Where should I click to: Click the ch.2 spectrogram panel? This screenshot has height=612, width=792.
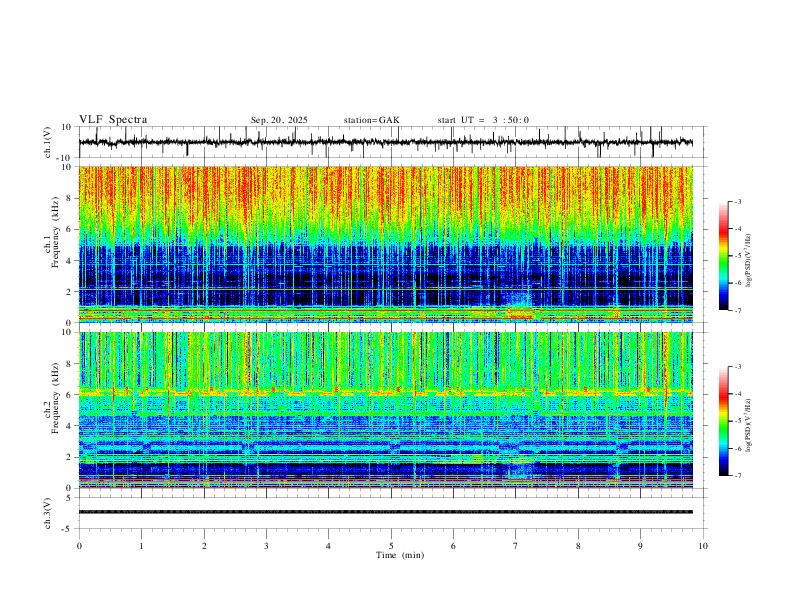[x=386, y=410]
